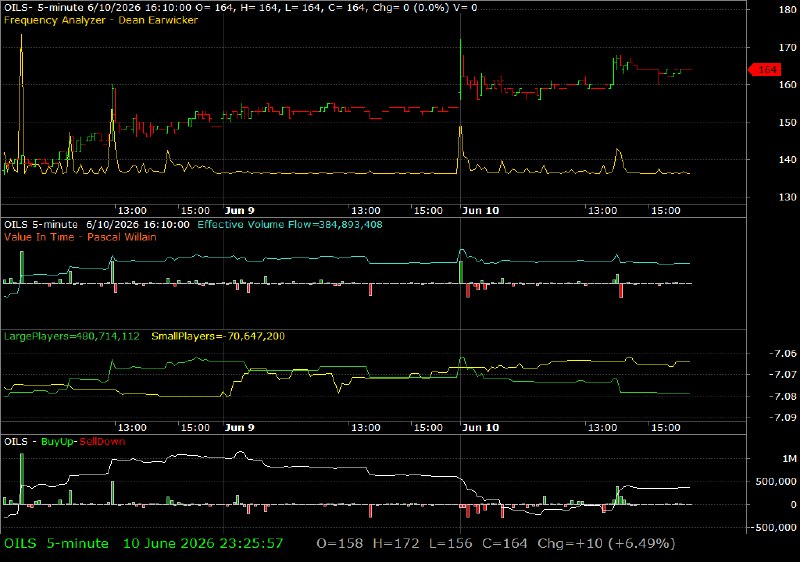Click the 500,000 axis label

click(x=776, y=481)
